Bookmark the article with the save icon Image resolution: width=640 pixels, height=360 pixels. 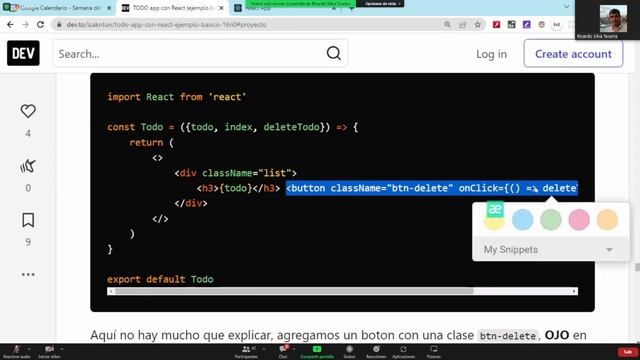(x=28, y=220)
